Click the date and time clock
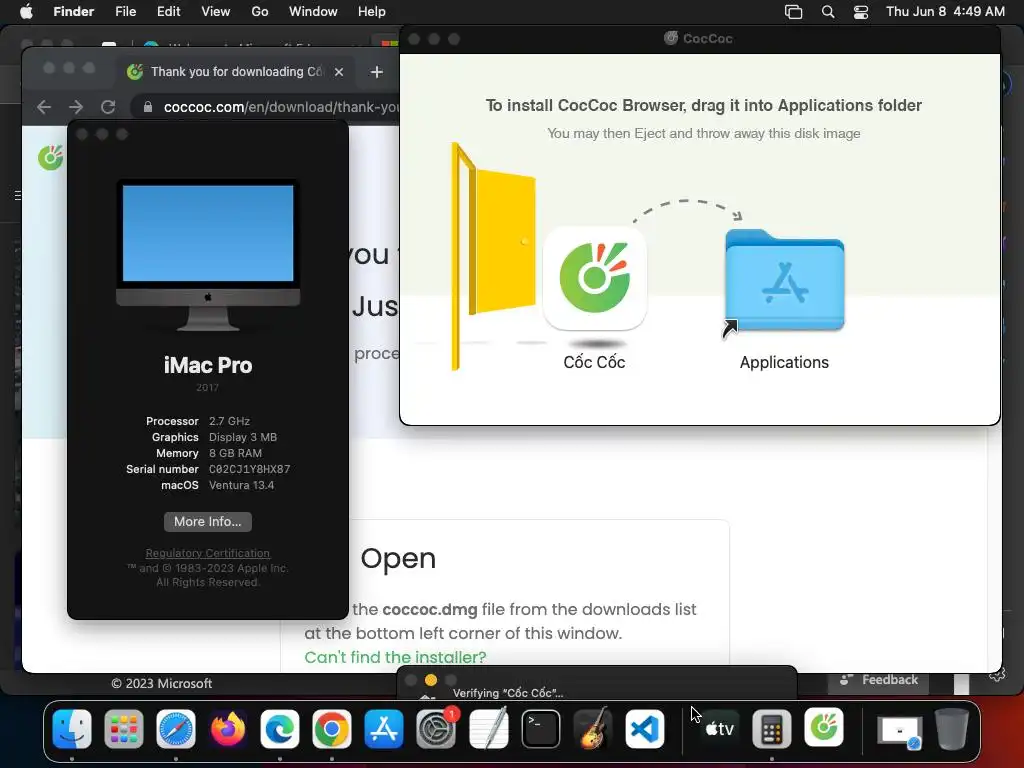 click(x=945, y=12)
